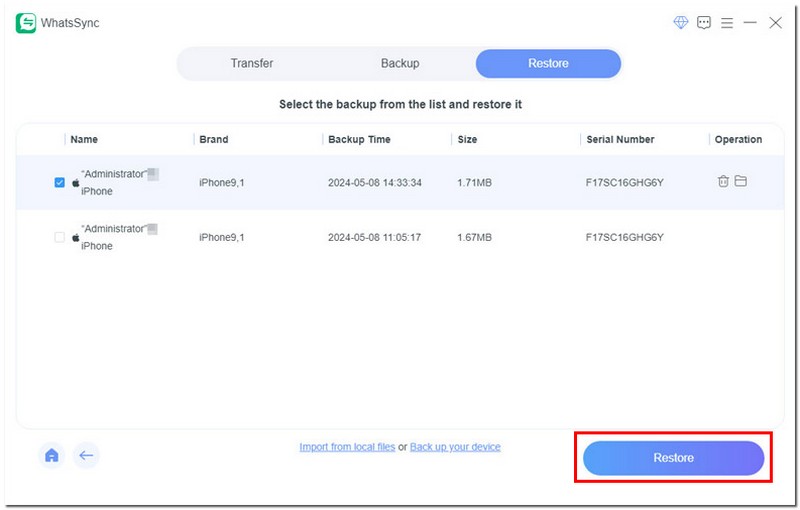The image size is (800, 510).
Task: Open the premium diamond icon
Action: [x=681, y=22]
